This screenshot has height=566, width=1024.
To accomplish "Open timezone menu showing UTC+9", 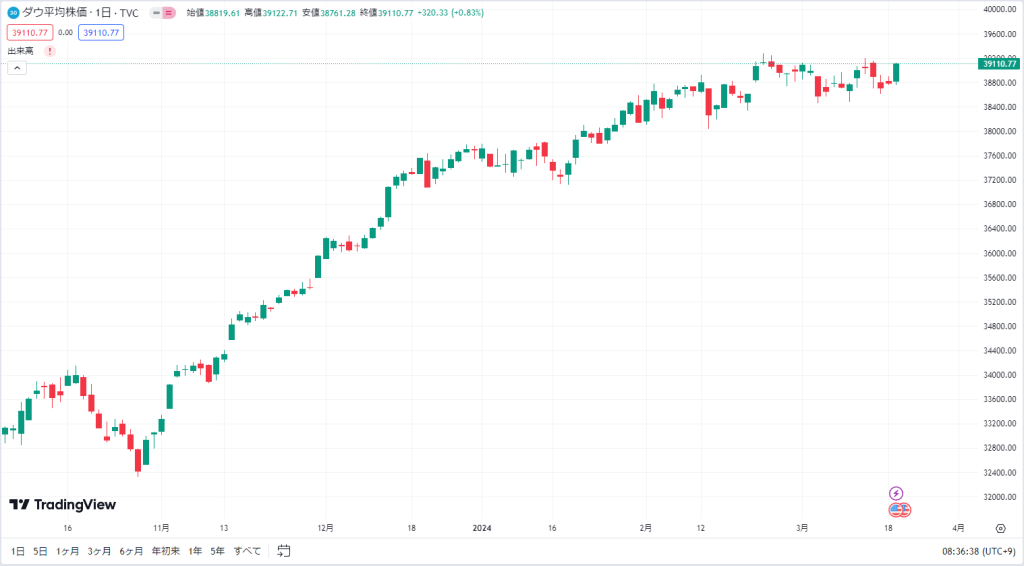I will 978,552.
